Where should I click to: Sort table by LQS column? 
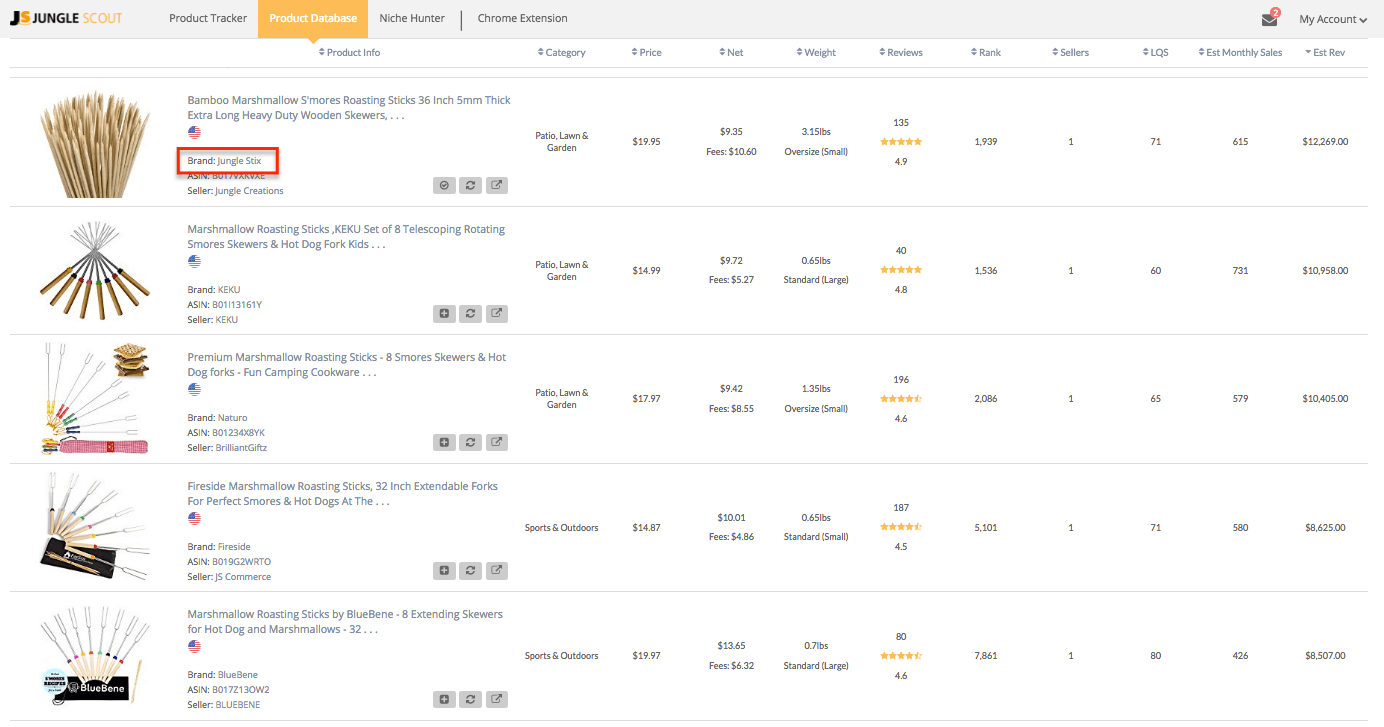(1156, 52)
